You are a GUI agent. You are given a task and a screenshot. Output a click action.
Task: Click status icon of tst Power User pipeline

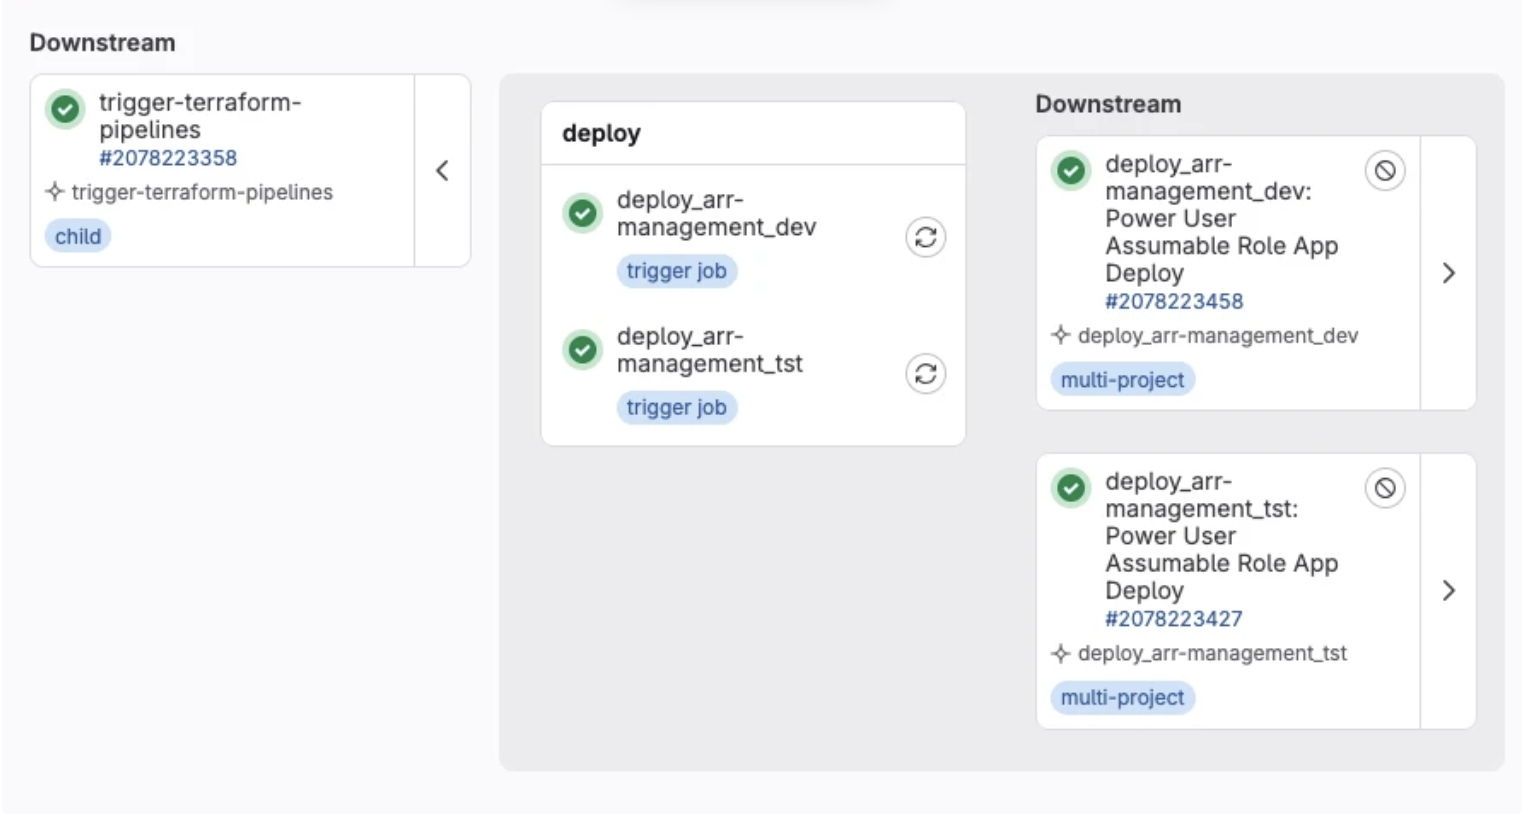[x=1071, y=488]
